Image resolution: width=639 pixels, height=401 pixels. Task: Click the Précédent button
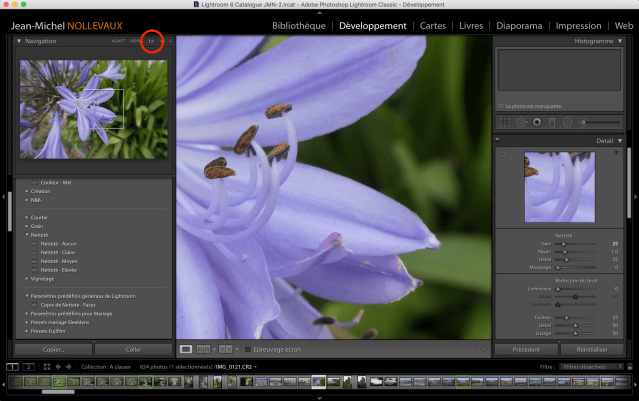[x=526, y=350]
